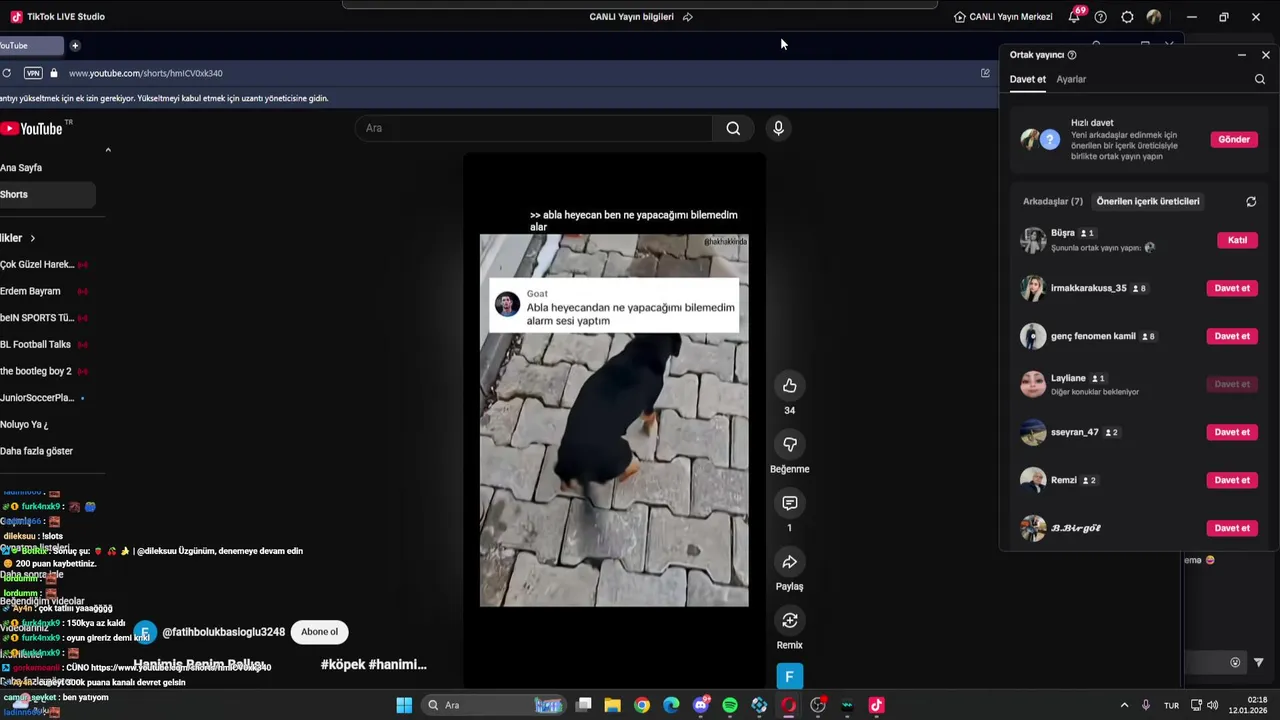The width and height of the screenshot is (1280, 720).
Task: Open the profile avatar in title bar
Action: [1154, 17]
